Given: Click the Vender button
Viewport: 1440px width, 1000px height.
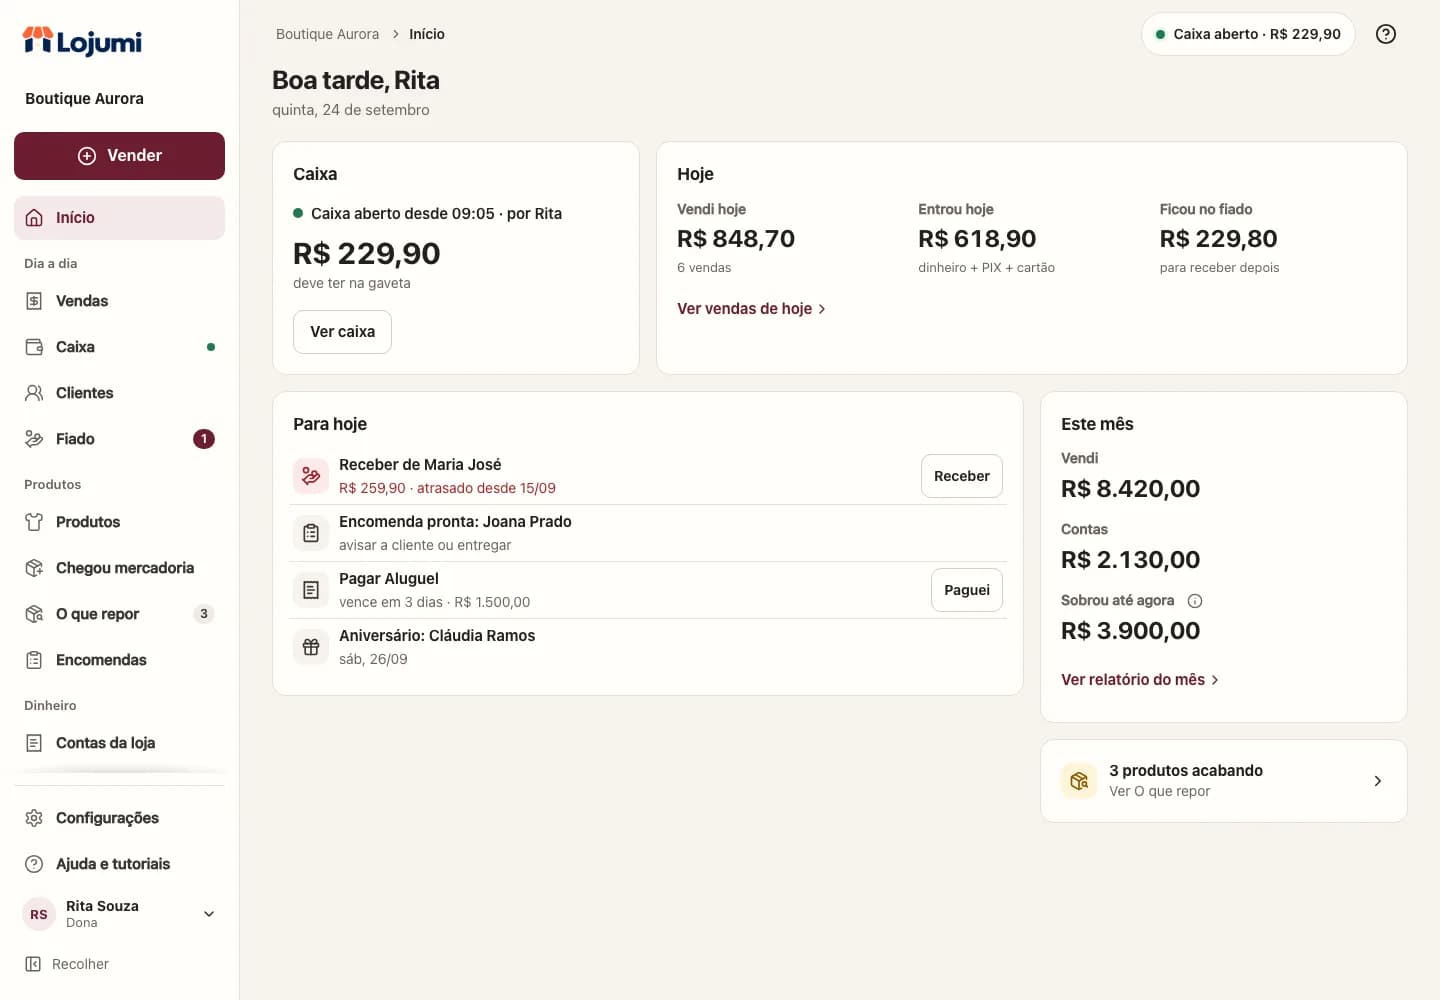Looking at the screenshot, I should click(x=119, y=156).
